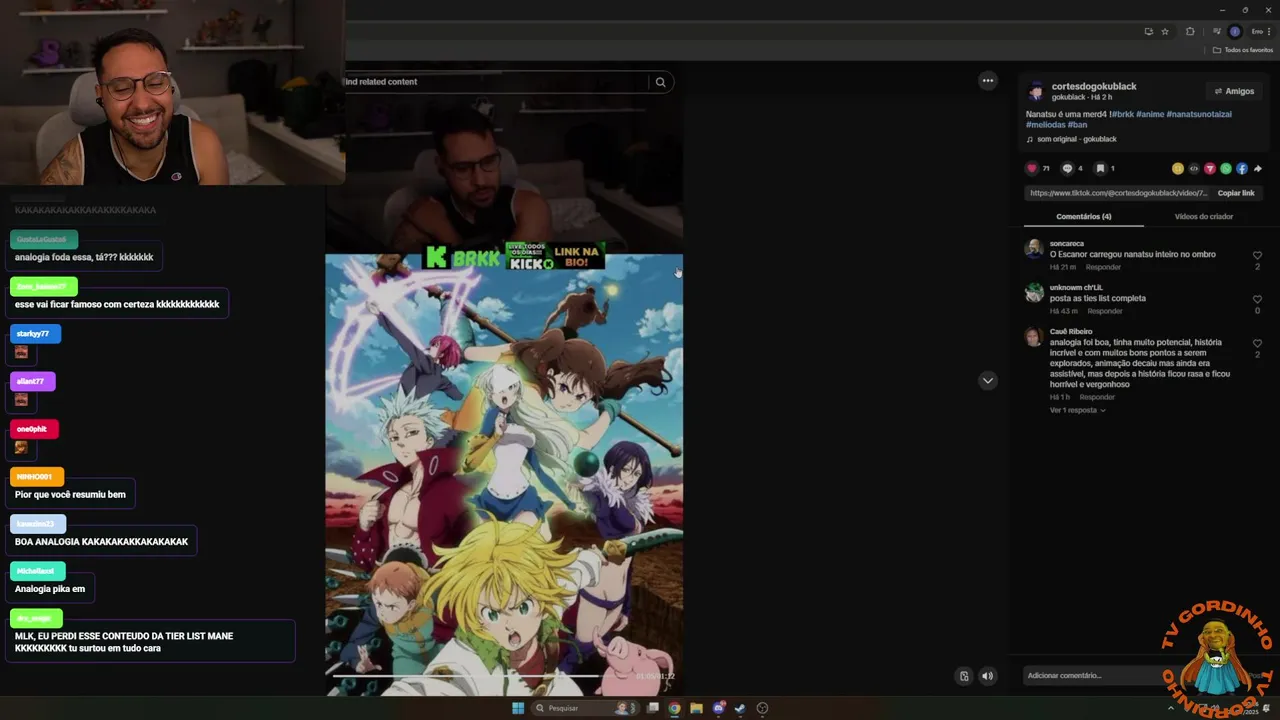
Task: Click the Copiar link button
Action: 1236,193
